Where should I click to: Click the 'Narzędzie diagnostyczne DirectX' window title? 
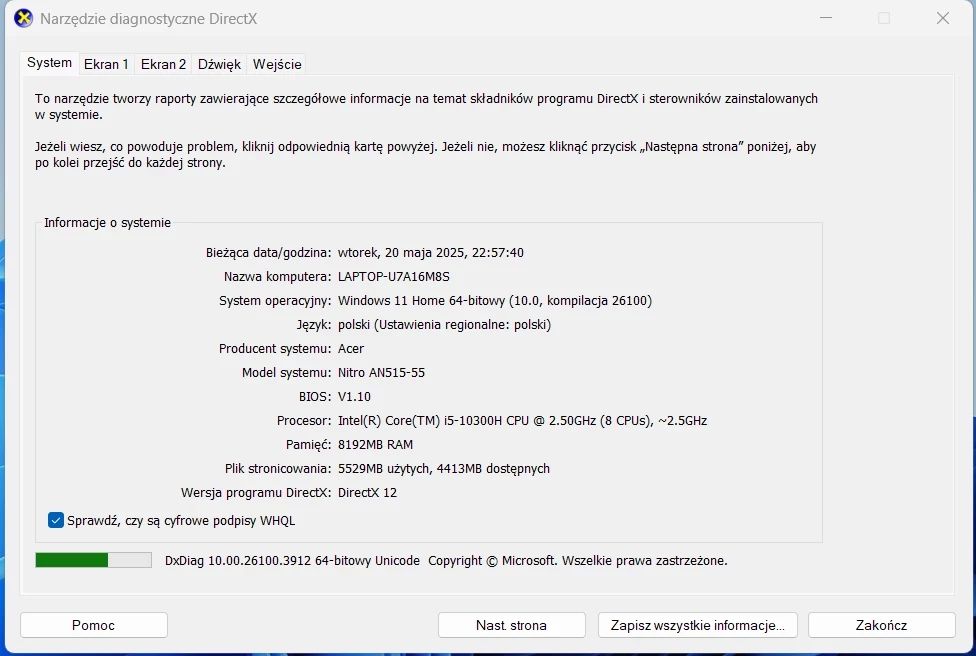149,19
